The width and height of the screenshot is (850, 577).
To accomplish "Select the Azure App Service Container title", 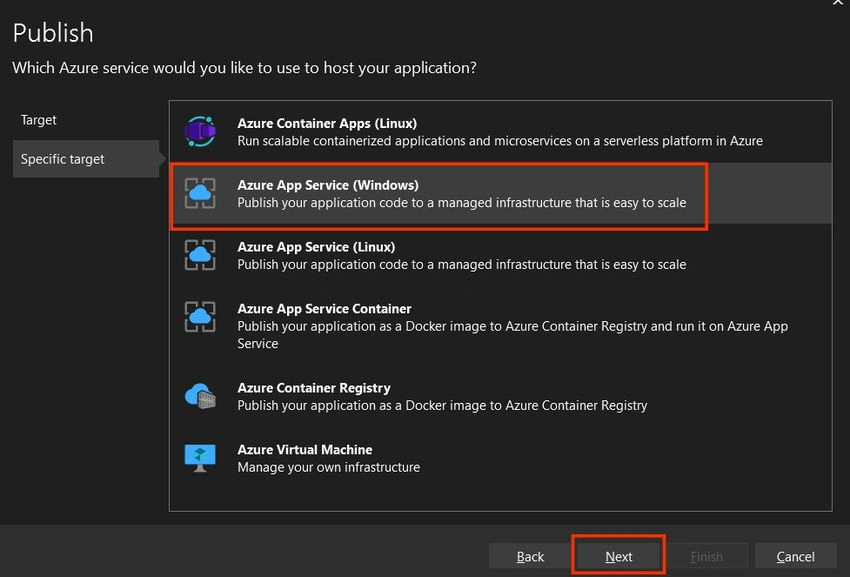I will [x=324, y=309].
